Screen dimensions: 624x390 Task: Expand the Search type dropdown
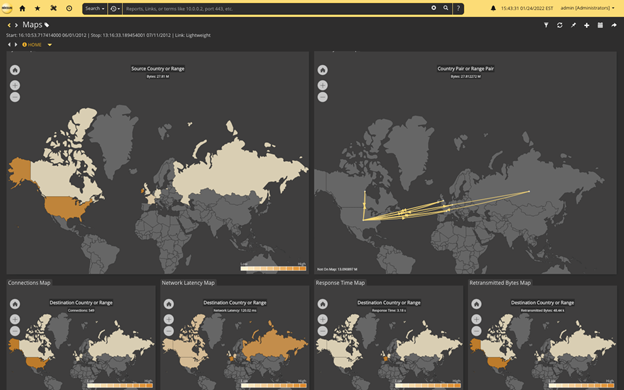(95, 8)
